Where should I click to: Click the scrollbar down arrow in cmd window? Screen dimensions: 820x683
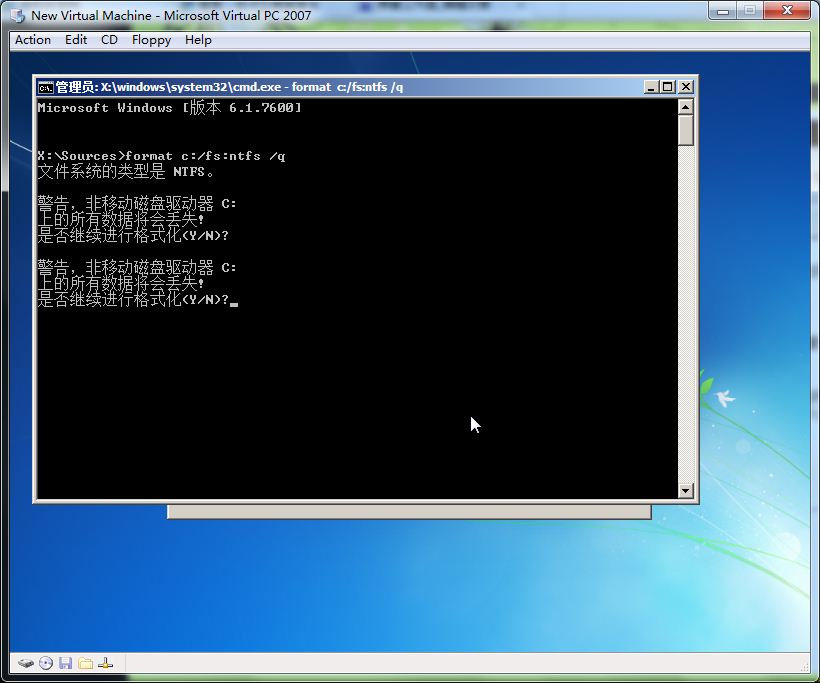tap(687, 491)
